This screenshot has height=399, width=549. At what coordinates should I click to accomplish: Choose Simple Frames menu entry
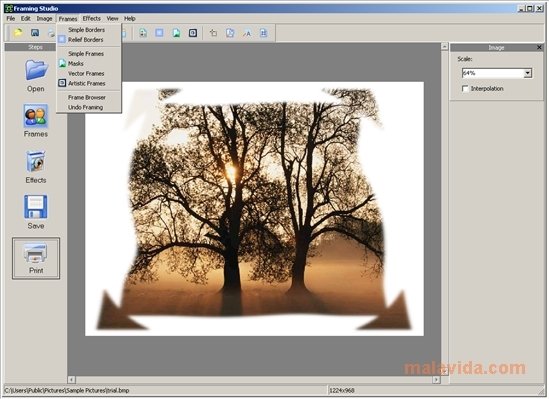[x=89, y=54]
